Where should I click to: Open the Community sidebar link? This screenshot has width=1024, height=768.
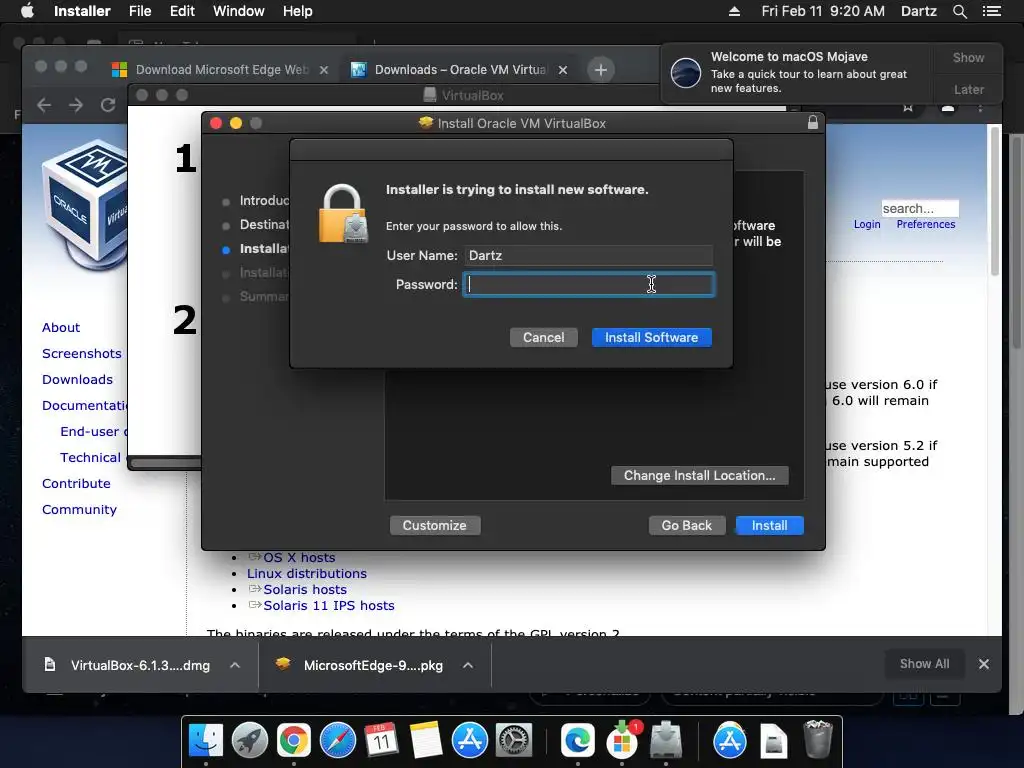79,509
